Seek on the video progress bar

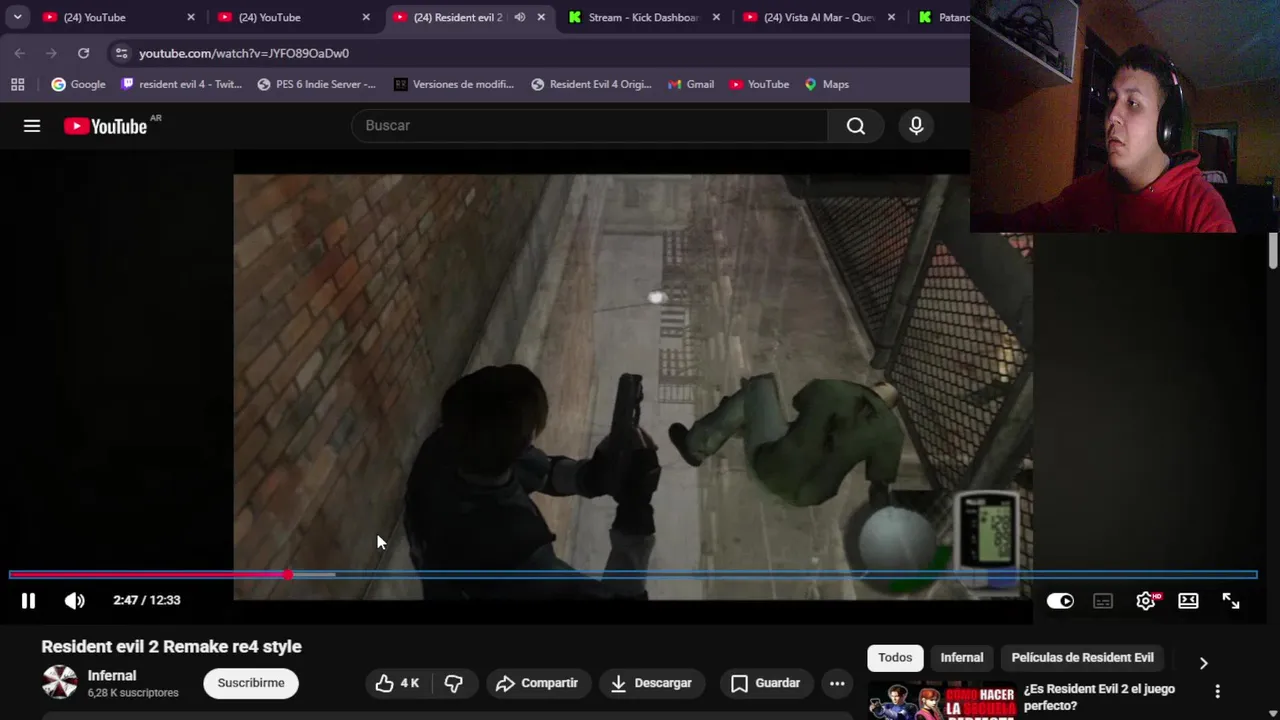633,574
